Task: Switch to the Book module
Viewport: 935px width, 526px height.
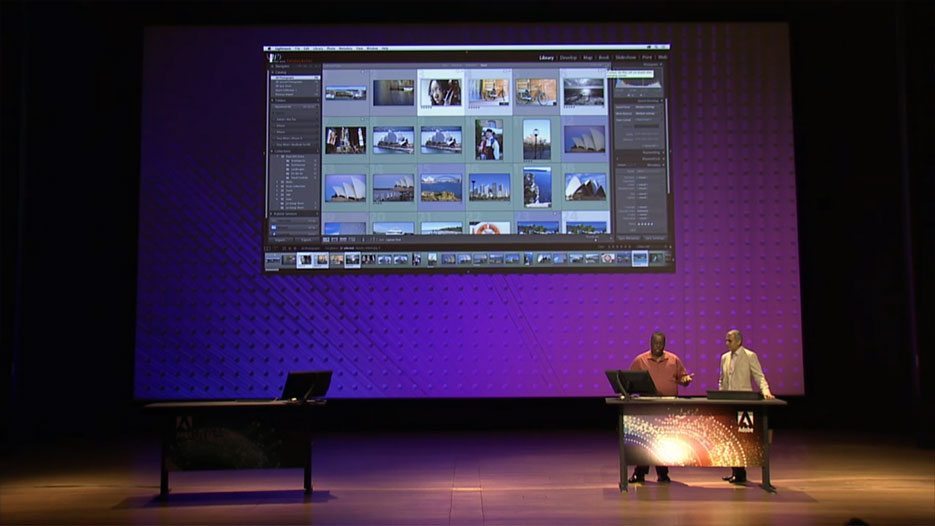Action: coord(604,58)
